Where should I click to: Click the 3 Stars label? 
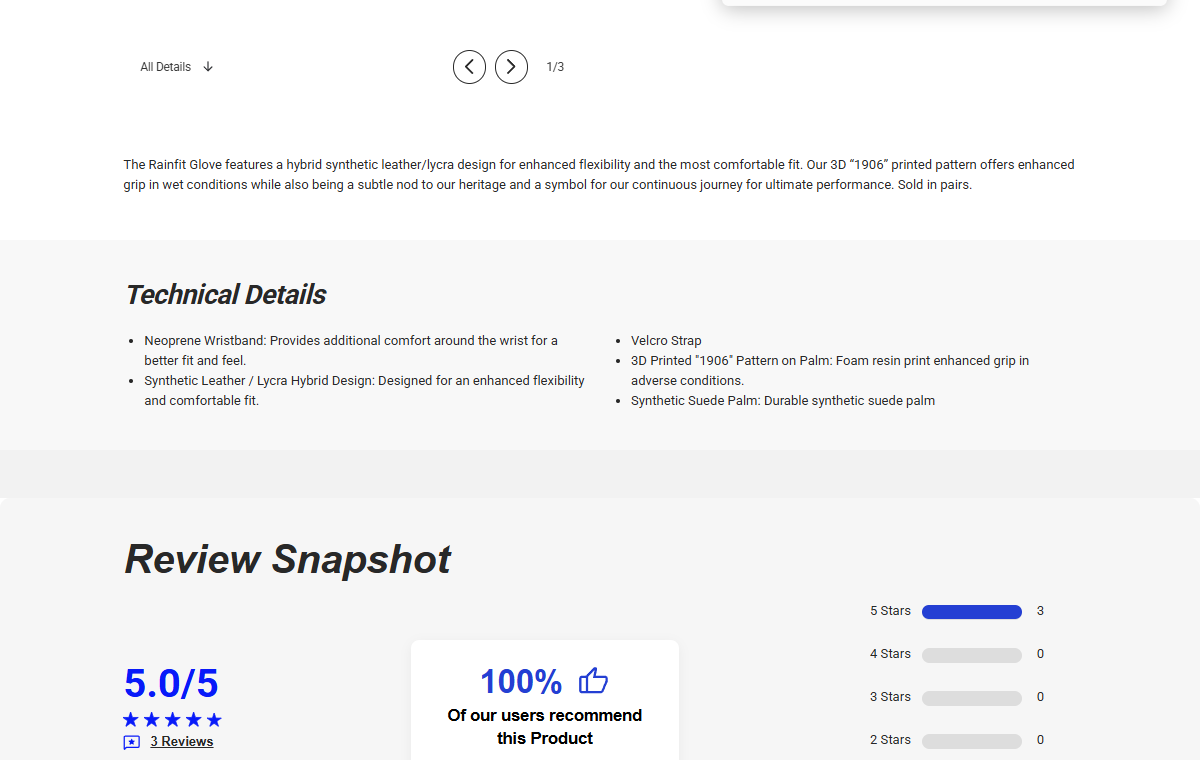tap(890, 697)
